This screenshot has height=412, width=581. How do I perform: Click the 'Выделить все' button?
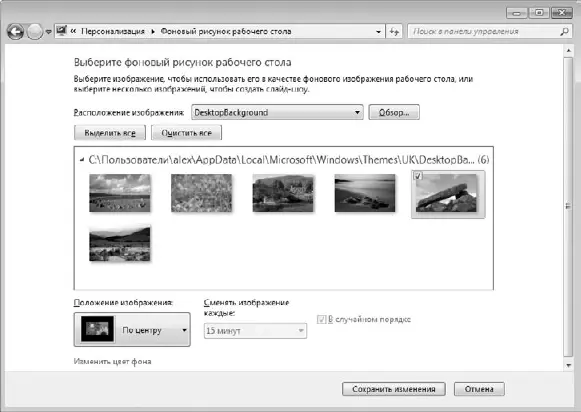coord(110,133)
